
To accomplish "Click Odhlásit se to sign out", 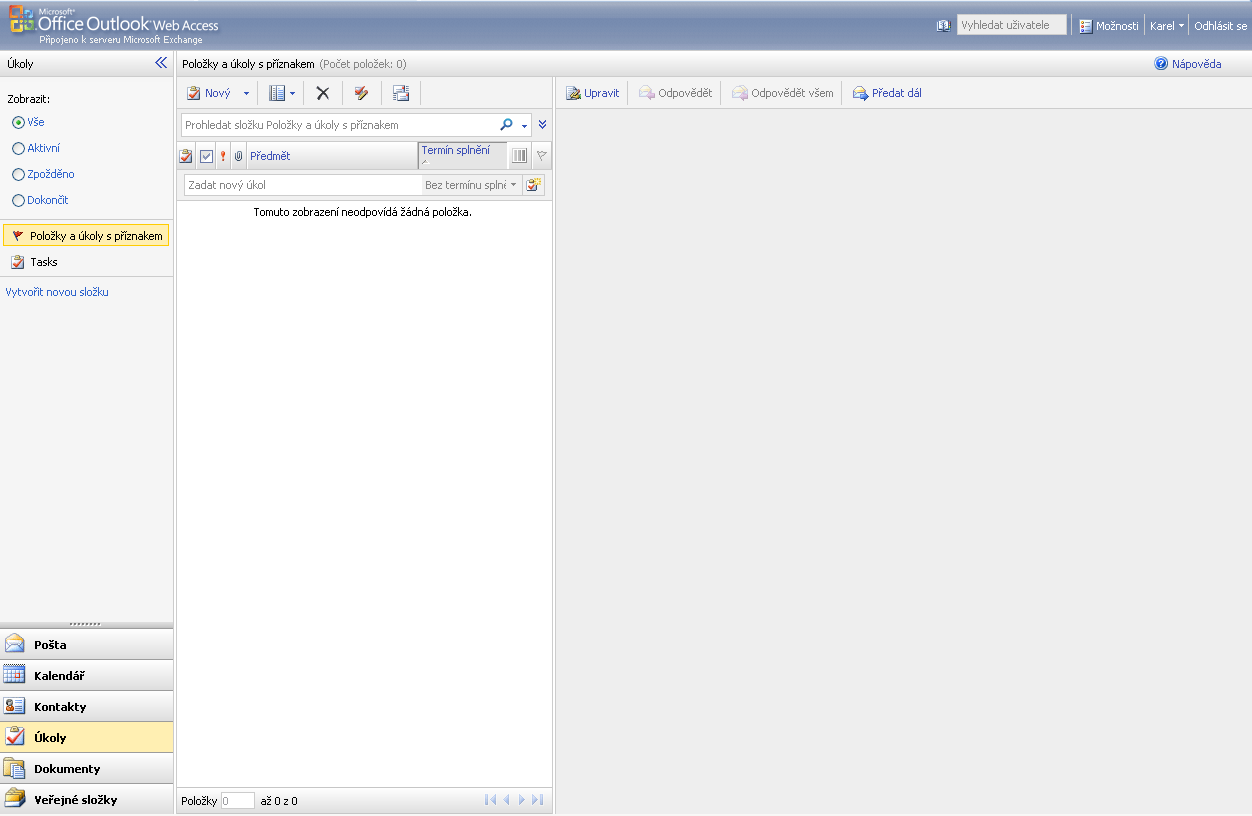I will [x=1219, y=25].
